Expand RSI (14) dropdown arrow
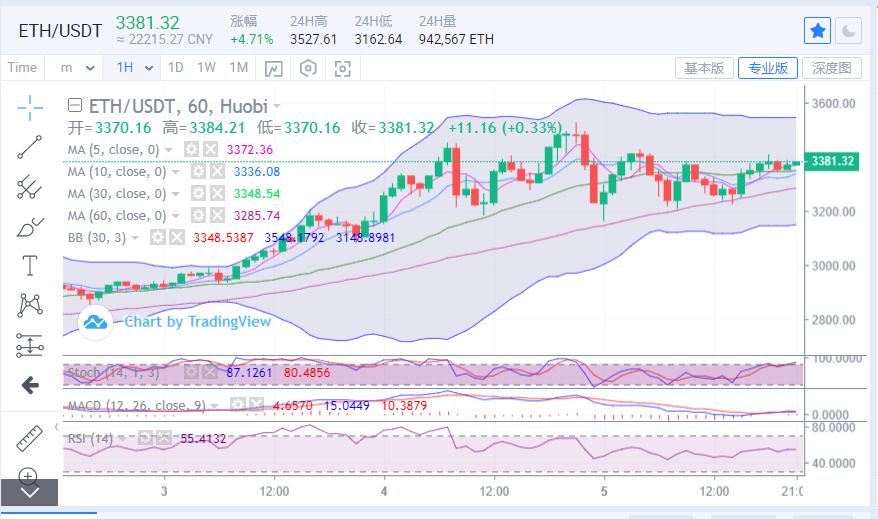Image resolution: width=878 pixels, height=519 pixels. click(x=122, y=439)
